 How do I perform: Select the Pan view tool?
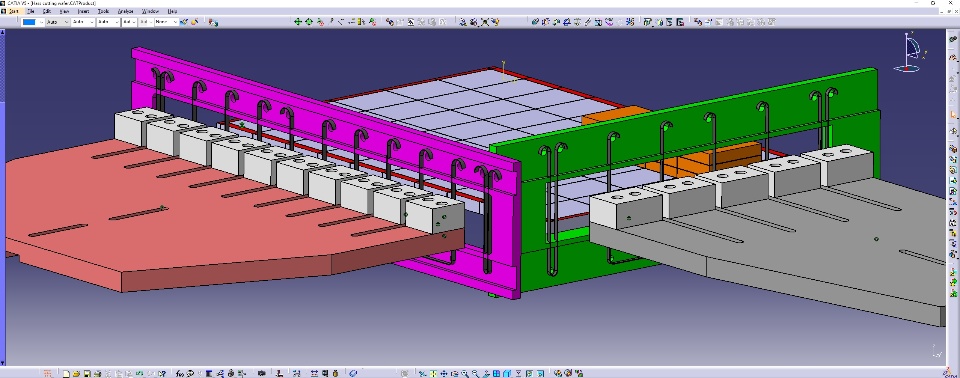coord(444,374)
